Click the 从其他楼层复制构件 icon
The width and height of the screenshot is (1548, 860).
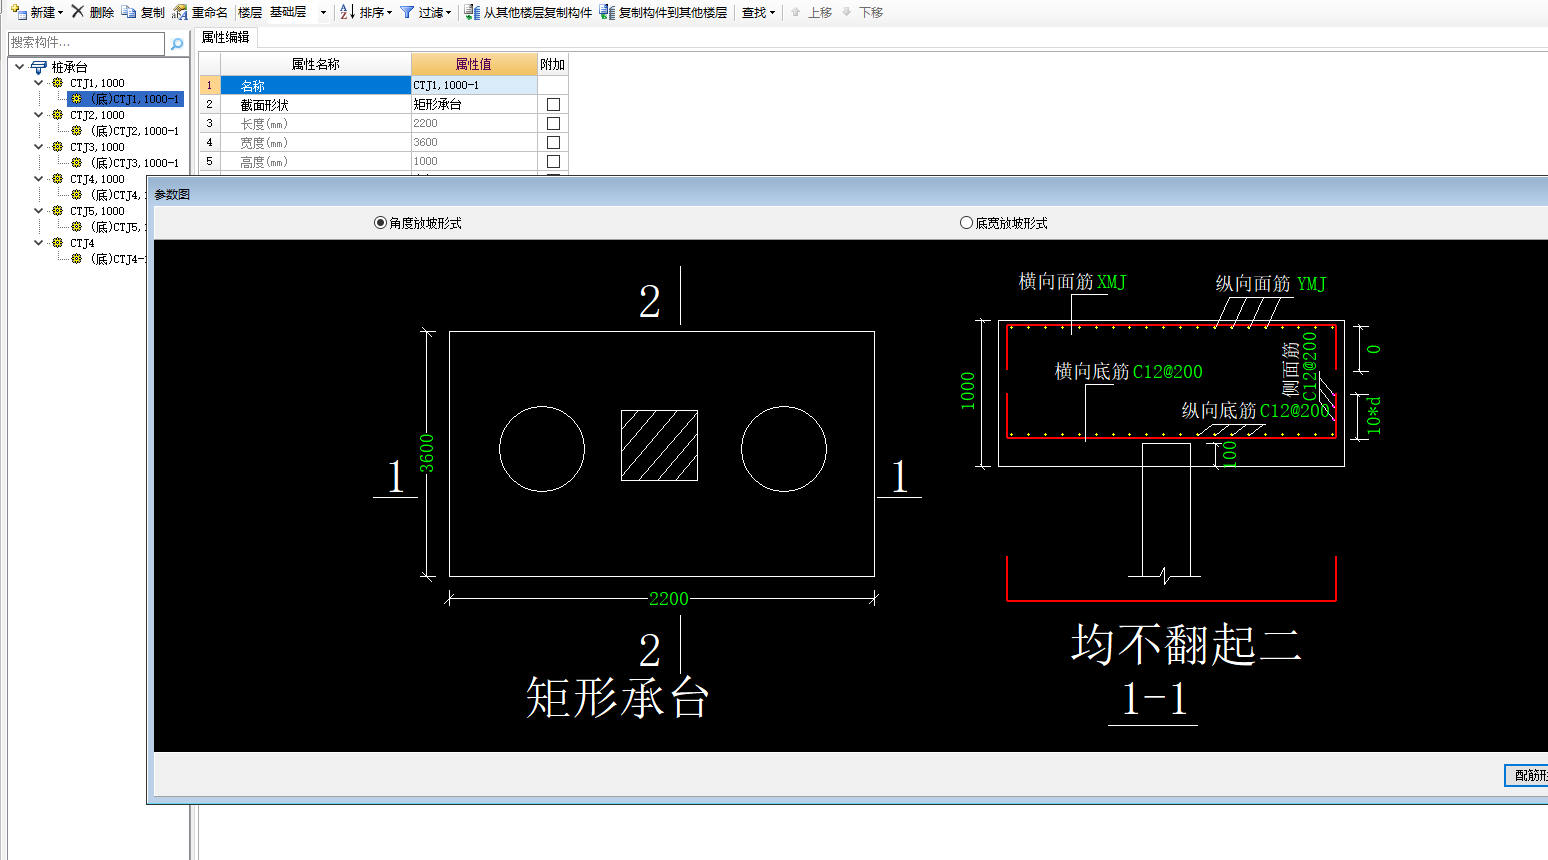472,12
